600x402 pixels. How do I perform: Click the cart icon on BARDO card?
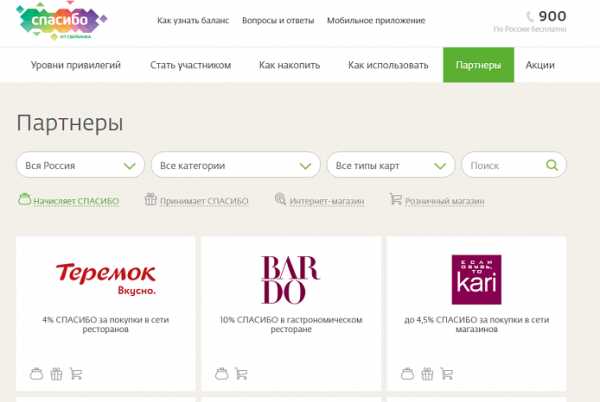tap(241, 374)
